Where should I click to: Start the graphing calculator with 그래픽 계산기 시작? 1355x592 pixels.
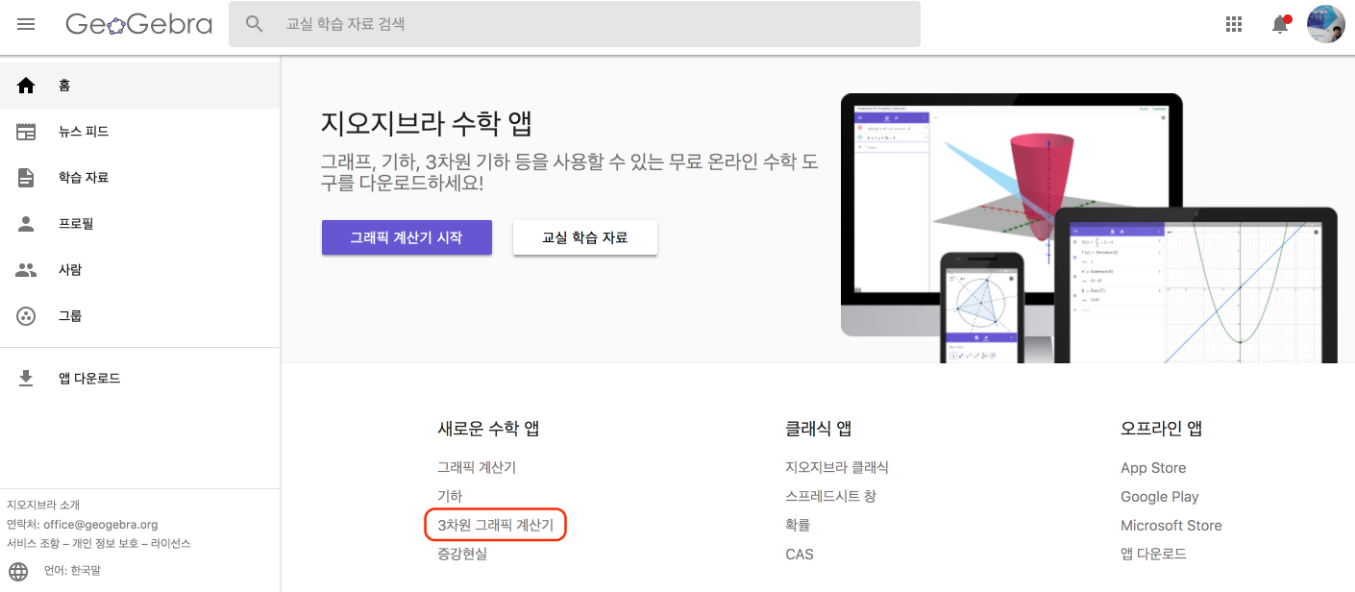(407, 238)
